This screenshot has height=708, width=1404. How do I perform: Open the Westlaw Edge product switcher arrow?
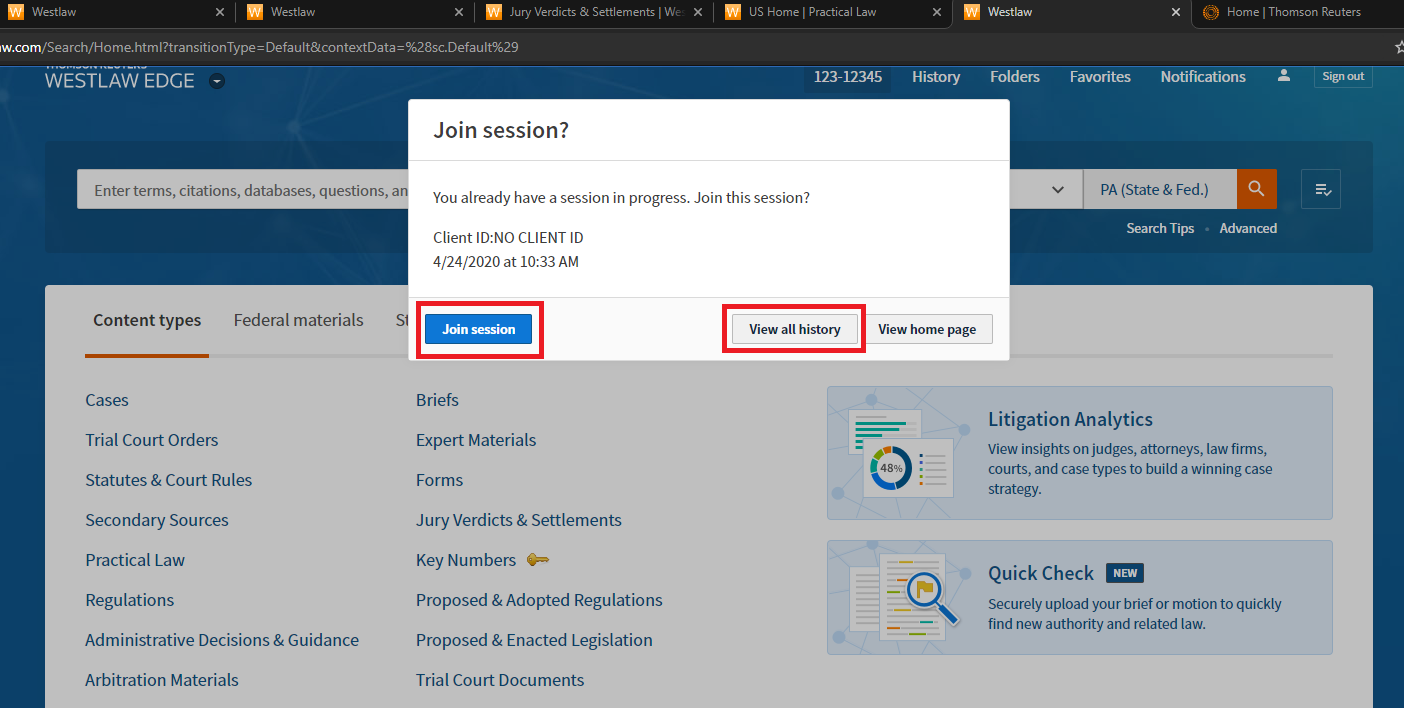[x=217, y=82]
